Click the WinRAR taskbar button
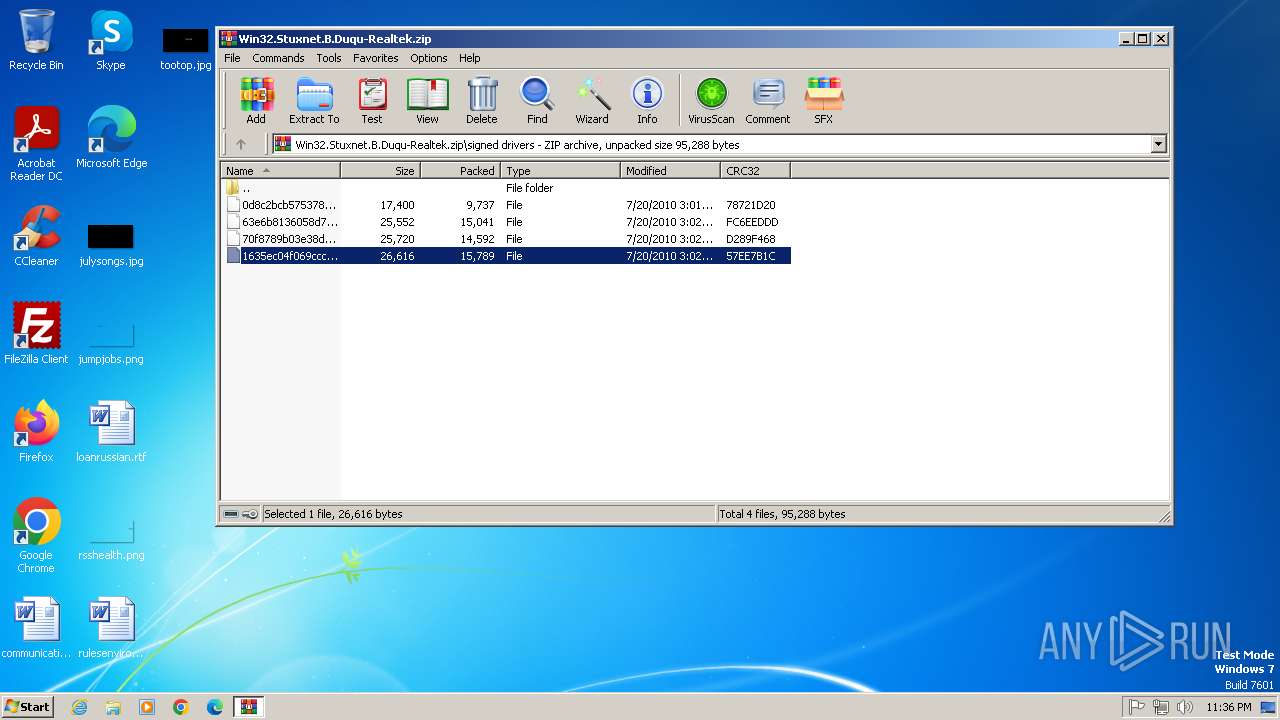The height and width of the screenshot is (720, 1280). pos(248,707)
